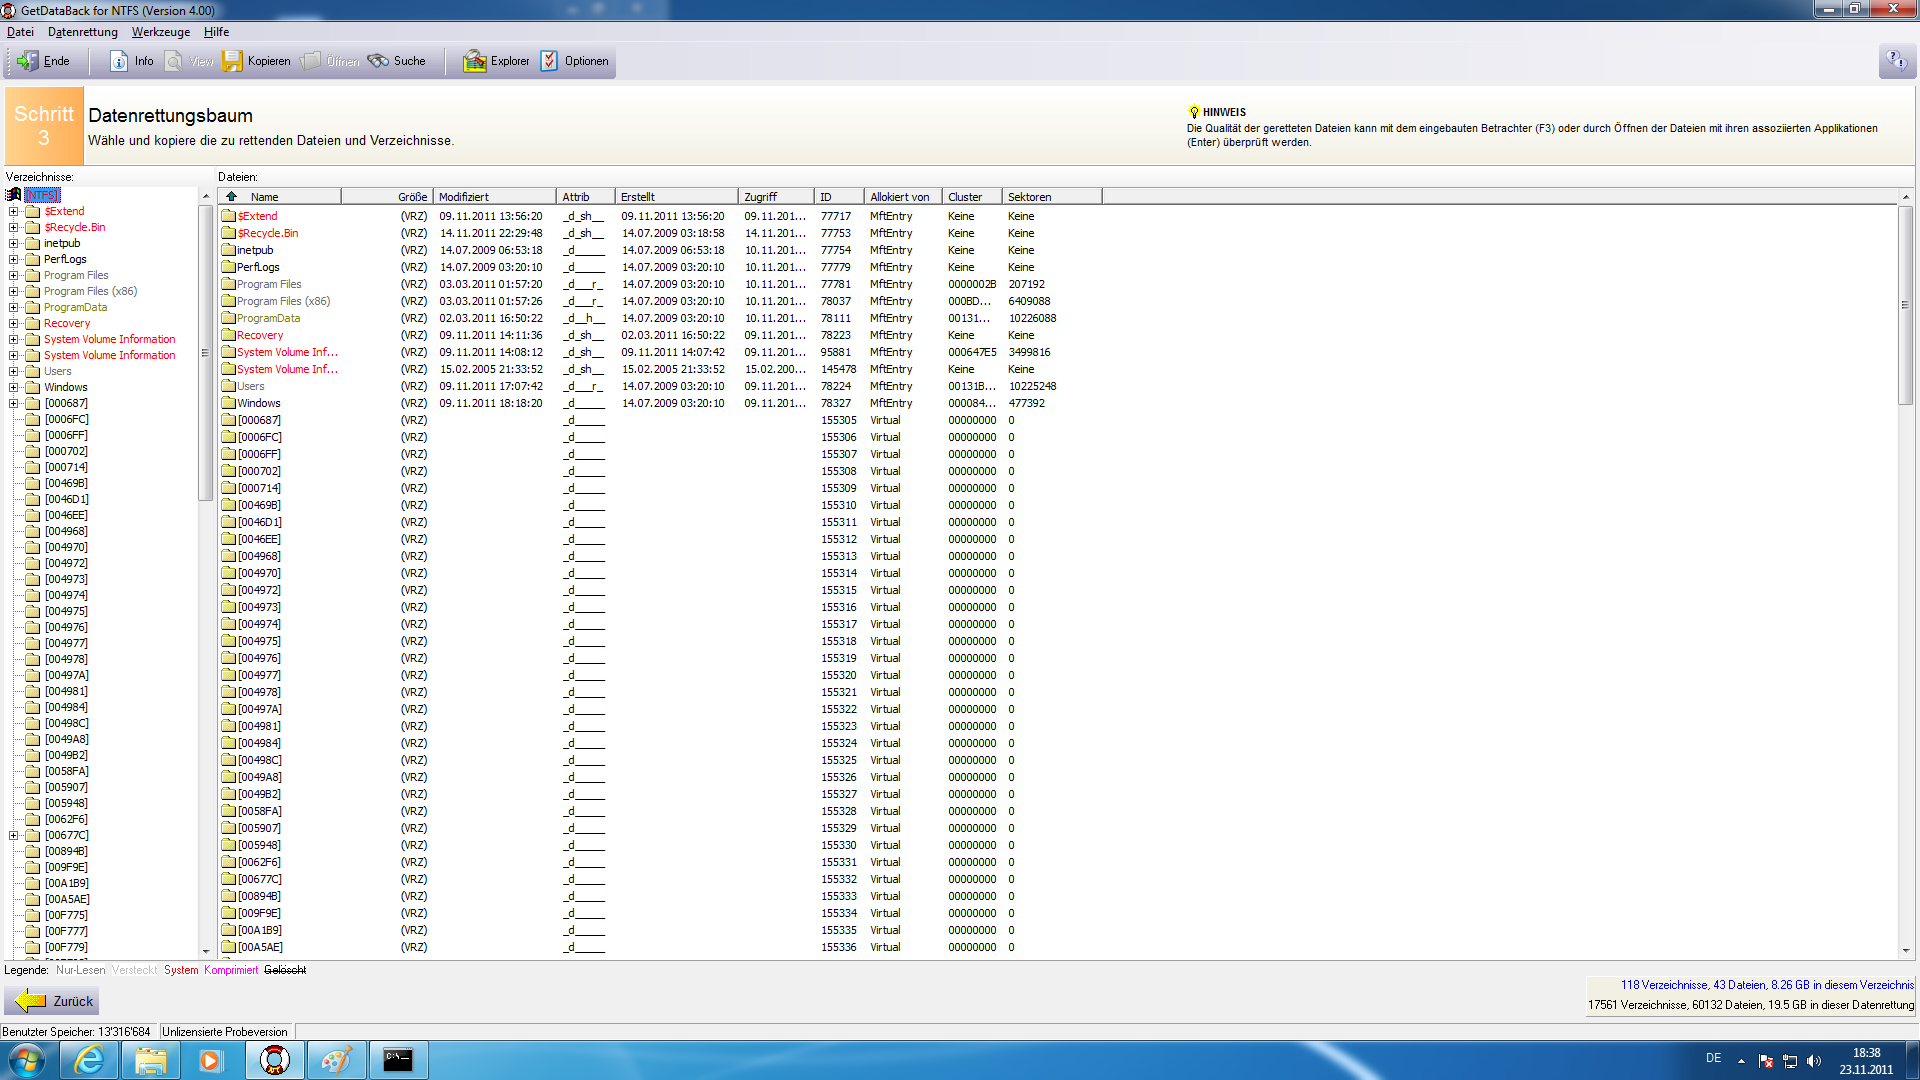Expand the [00677C] directory node
Viewport: 1920px width, 1080px height.
coord(14,836)
